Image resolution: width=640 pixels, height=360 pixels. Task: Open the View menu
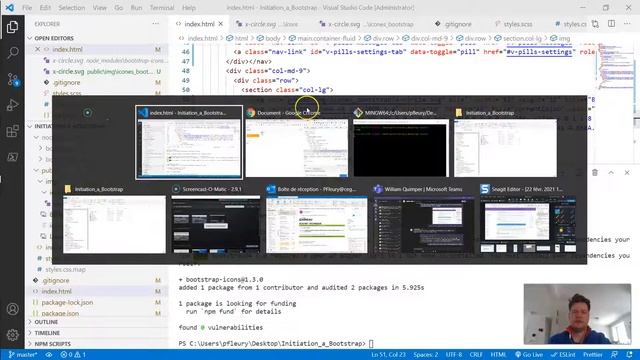pyautogui.click(x=100, y=8)
